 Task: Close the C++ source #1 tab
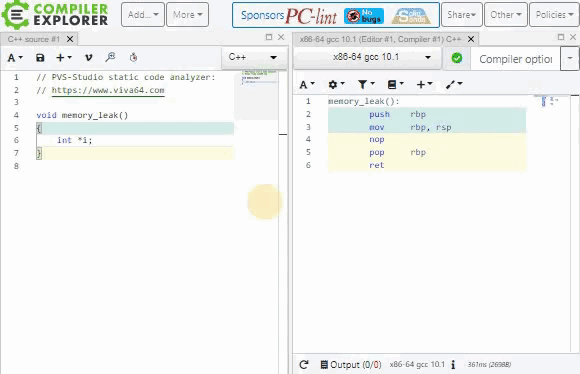(x=70, y=39)
